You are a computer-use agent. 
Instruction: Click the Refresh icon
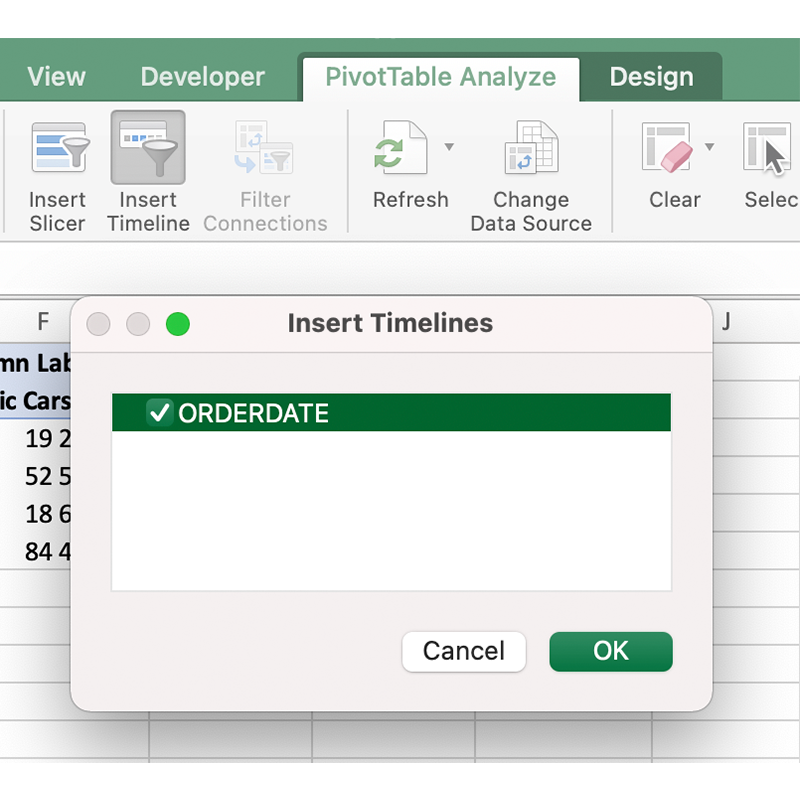(398, 150)
